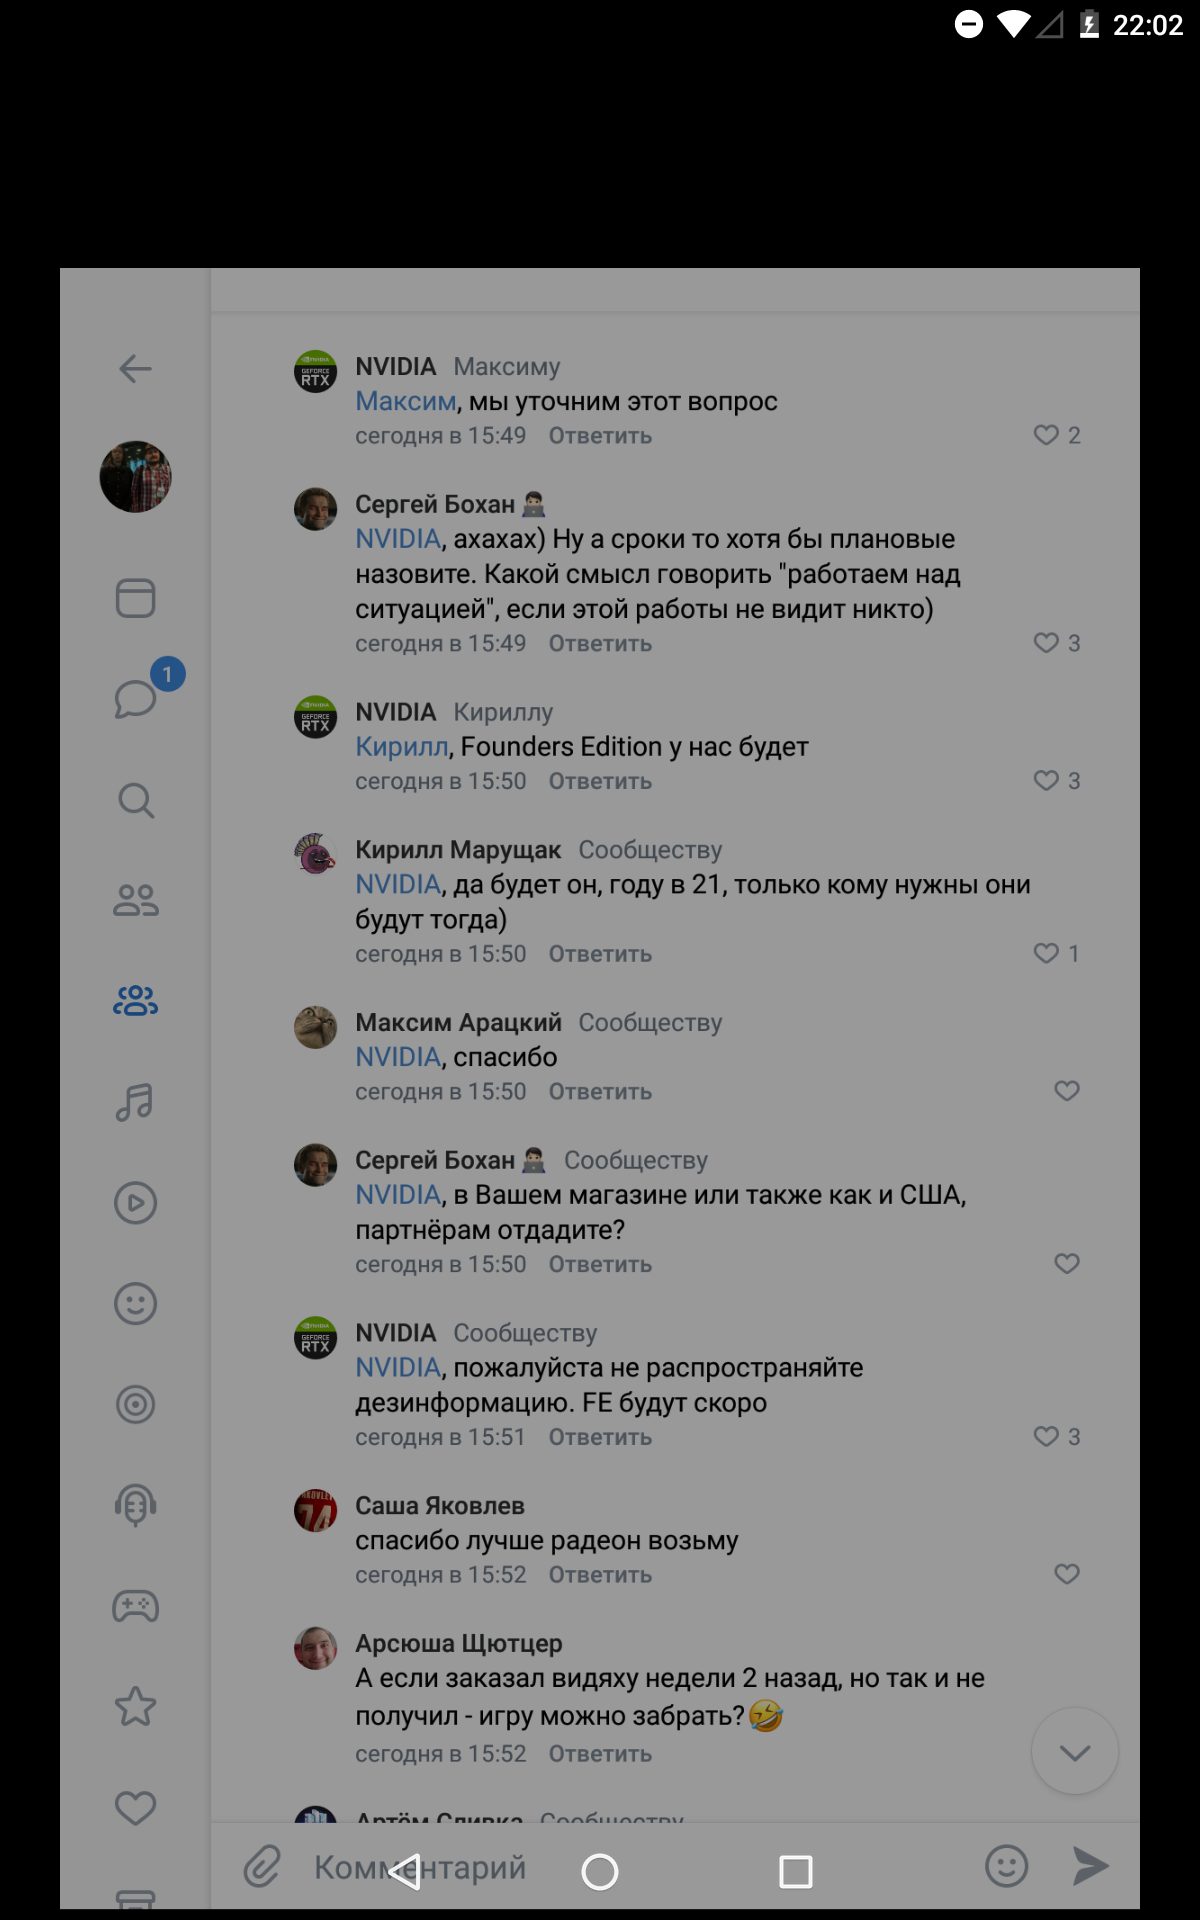
Task: Reply to Арсюша Щютцер's comment
Action: 600,1754
